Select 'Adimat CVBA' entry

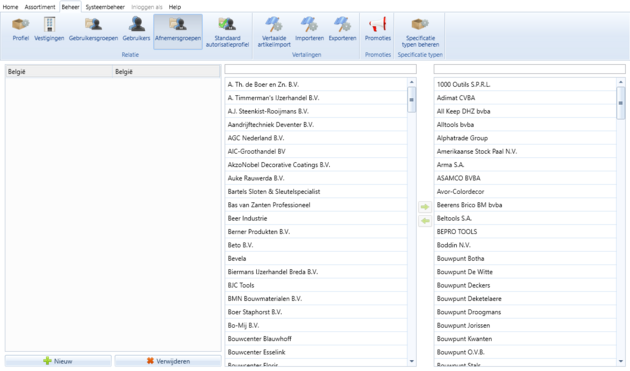tap(526, 98)
